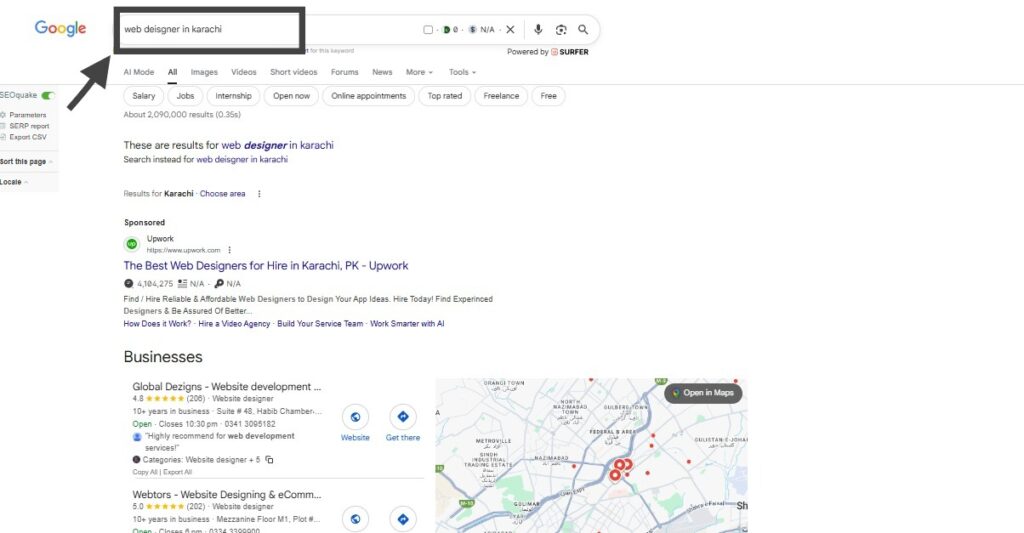
Task: Apply the Open now filter chip
Action: pyautogui.click(x=291, y=96)
